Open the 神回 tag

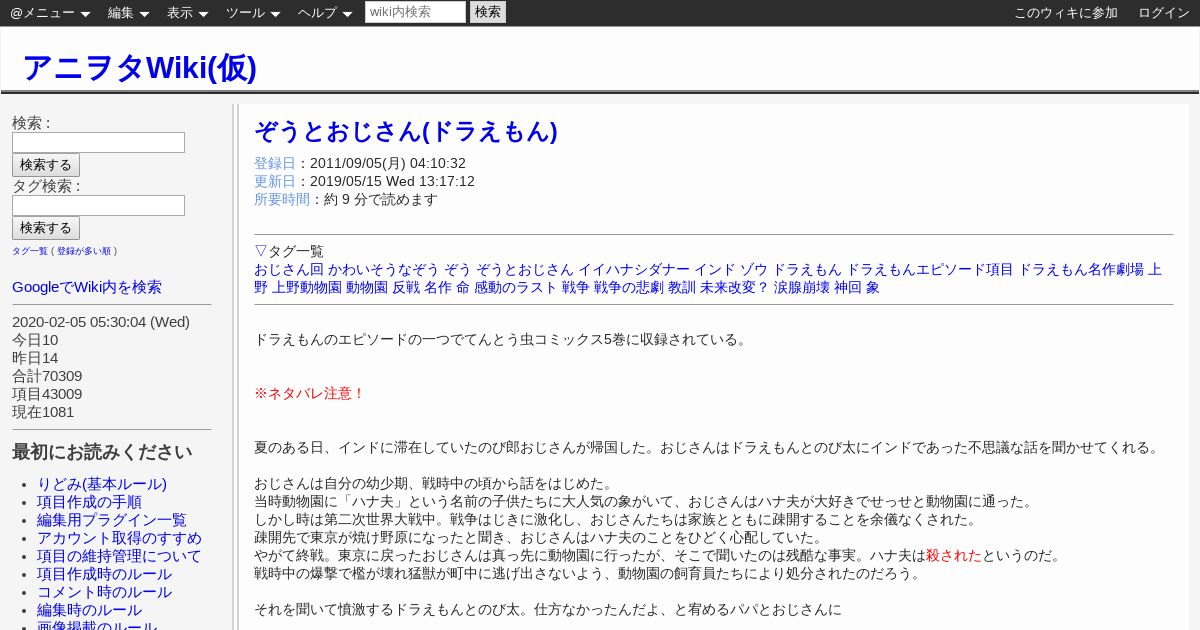(848, 287)
